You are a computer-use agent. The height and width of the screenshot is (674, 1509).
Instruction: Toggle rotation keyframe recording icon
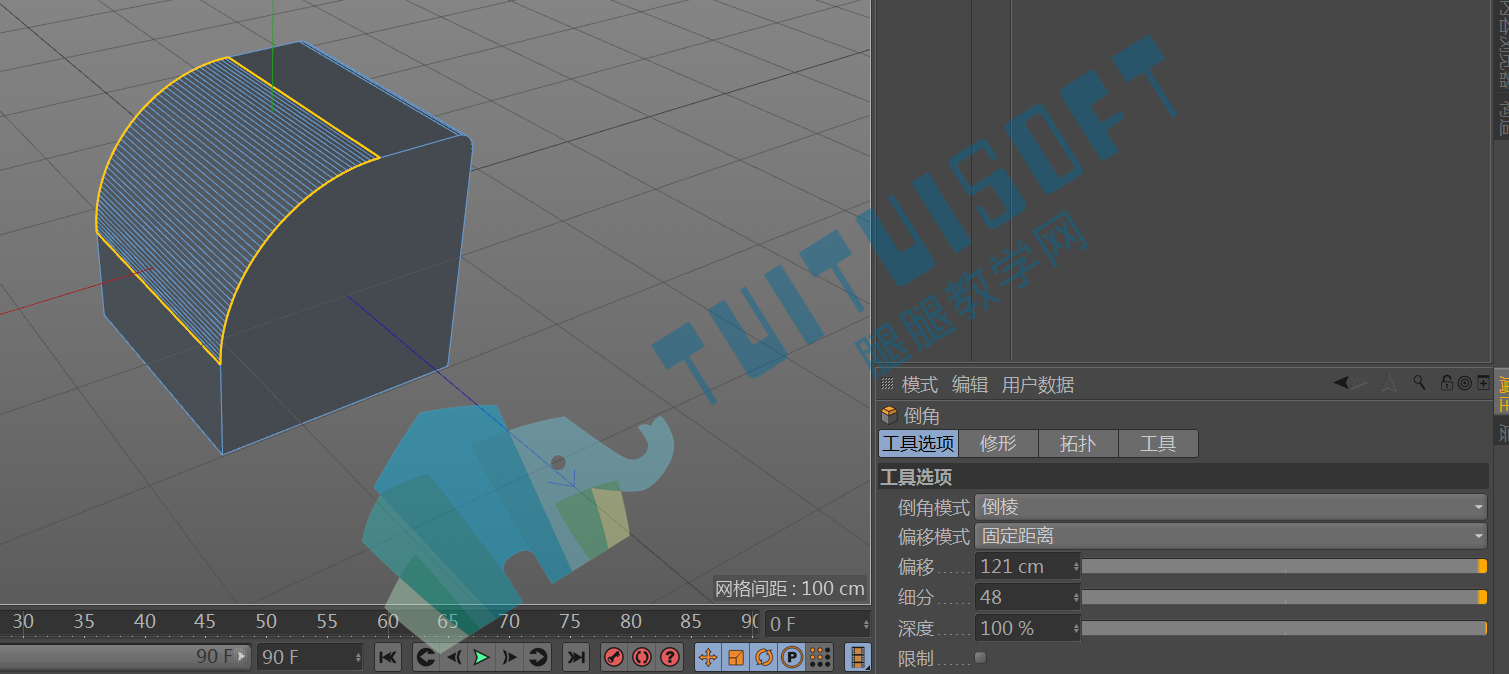point(764,657)
